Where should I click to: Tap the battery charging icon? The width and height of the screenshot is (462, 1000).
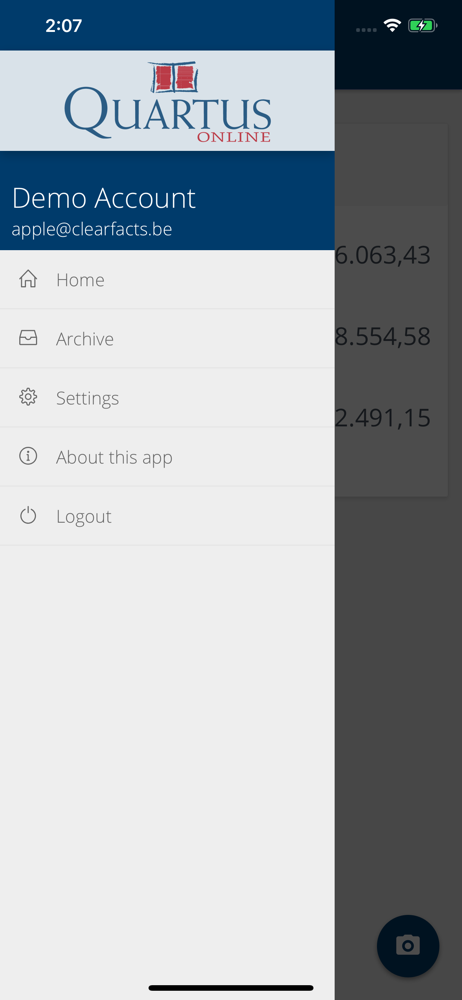[x=422, y=26]
